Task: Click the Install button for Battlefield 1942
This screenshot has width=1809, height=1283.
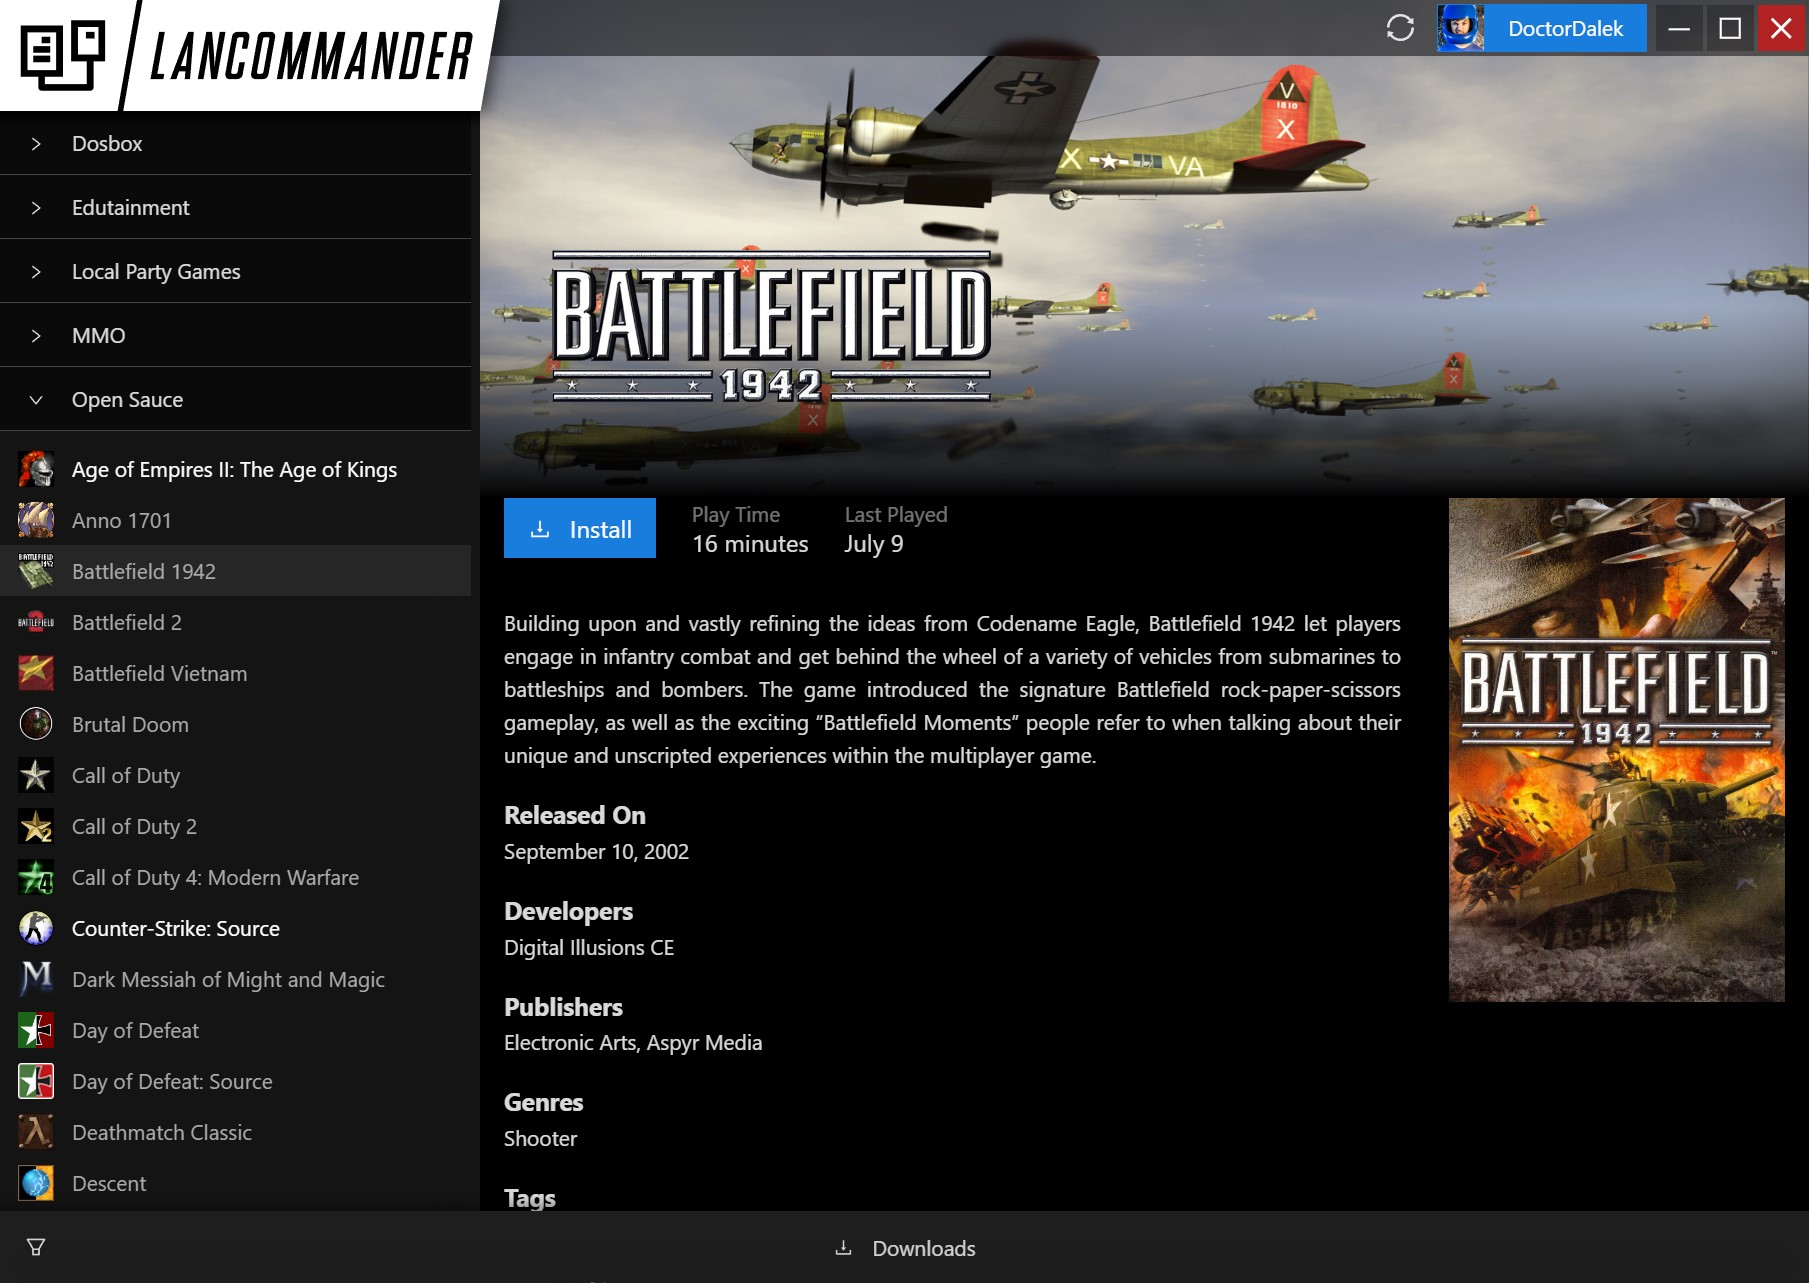Action: click(580, 528)
